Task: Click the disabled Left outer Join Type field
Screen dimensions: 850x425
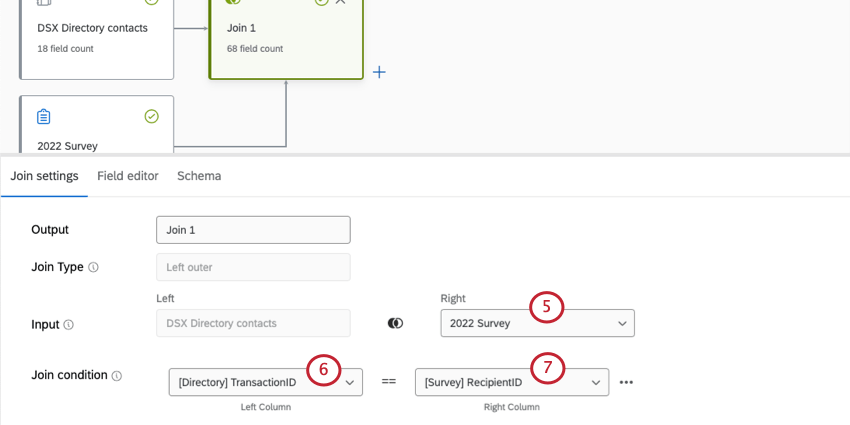Action: click(x=253, y=267)
